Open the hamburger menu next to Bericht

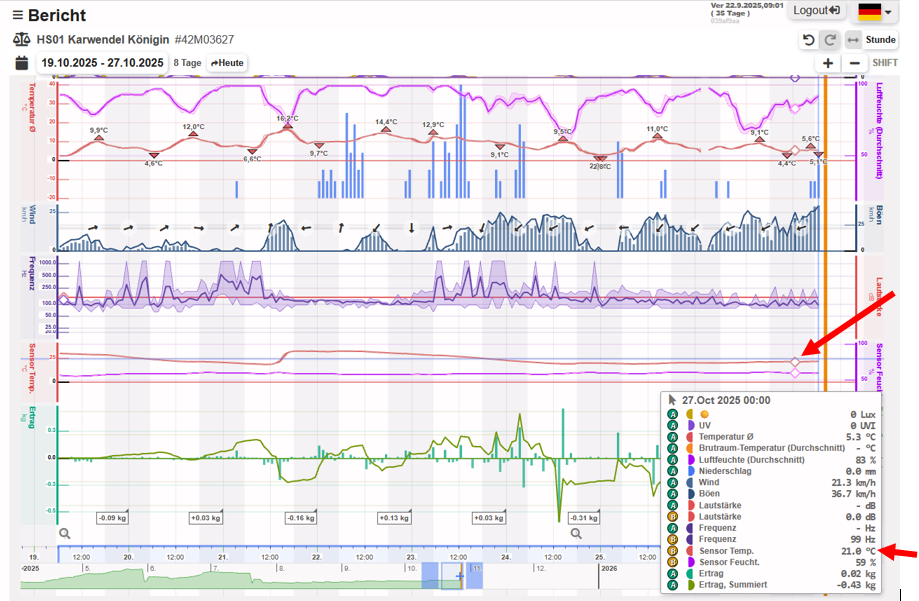[16, 15]
